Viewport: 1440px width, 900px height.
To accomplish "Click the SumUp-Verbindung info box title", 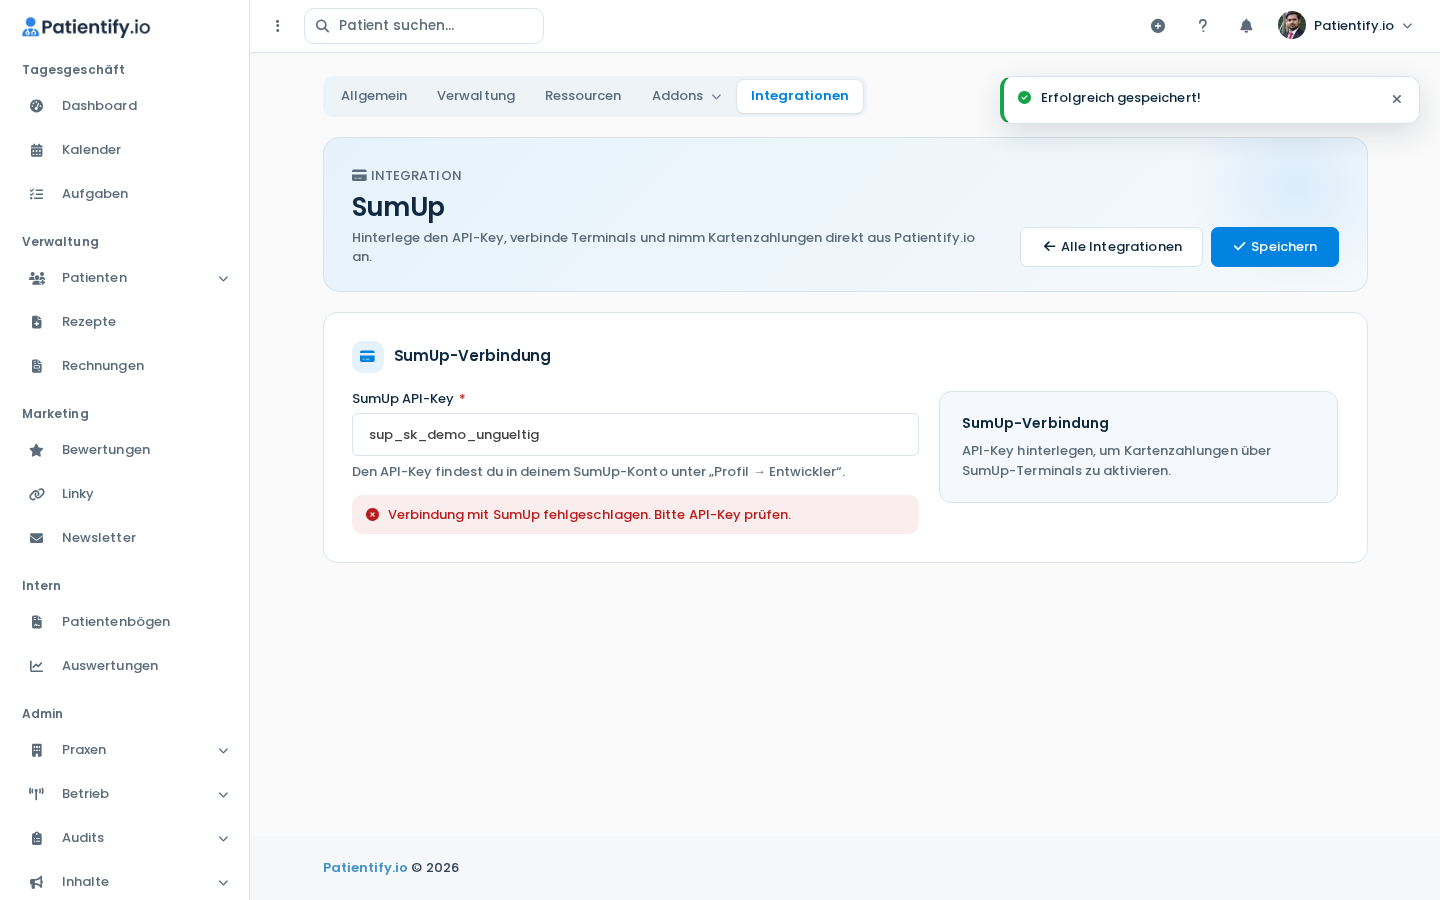I will click(x=1035, y=423).
